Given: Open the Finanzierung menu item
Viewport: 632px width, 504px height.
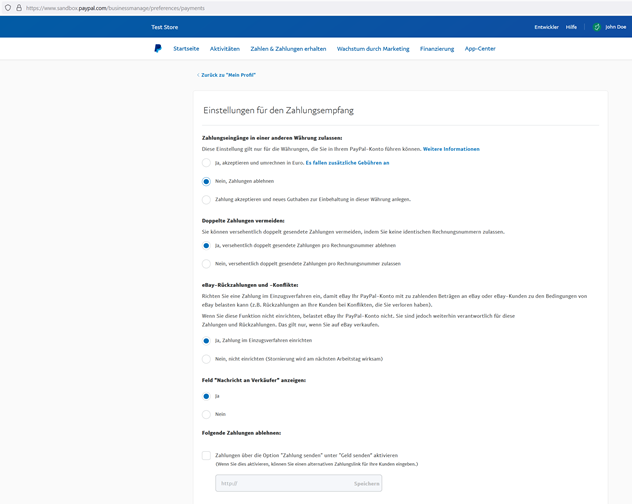Looking at the screenshot, I should click(437, 48).
